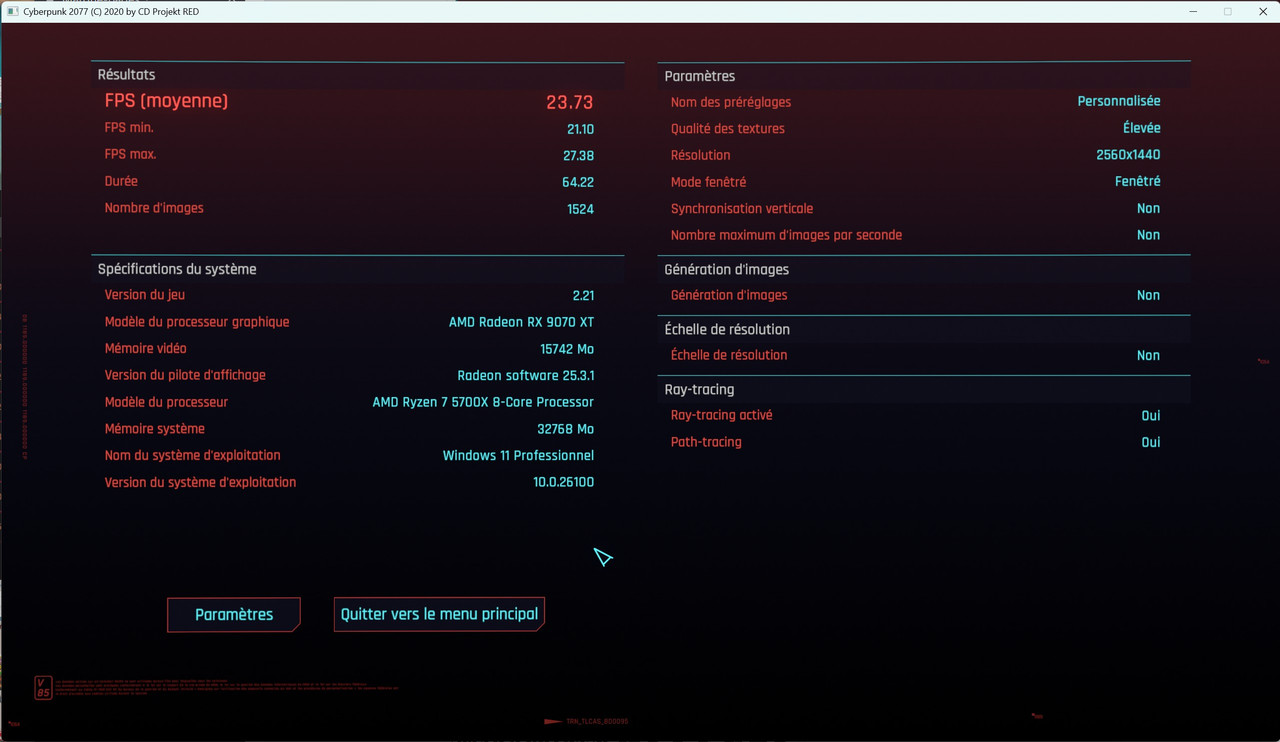This screenshot has width=1280, height=742.
Task: Click the window title text 'Cyberpunk 2077 (C) 2020 by CD Projekt RED'
Action: (x=111, y=12)
